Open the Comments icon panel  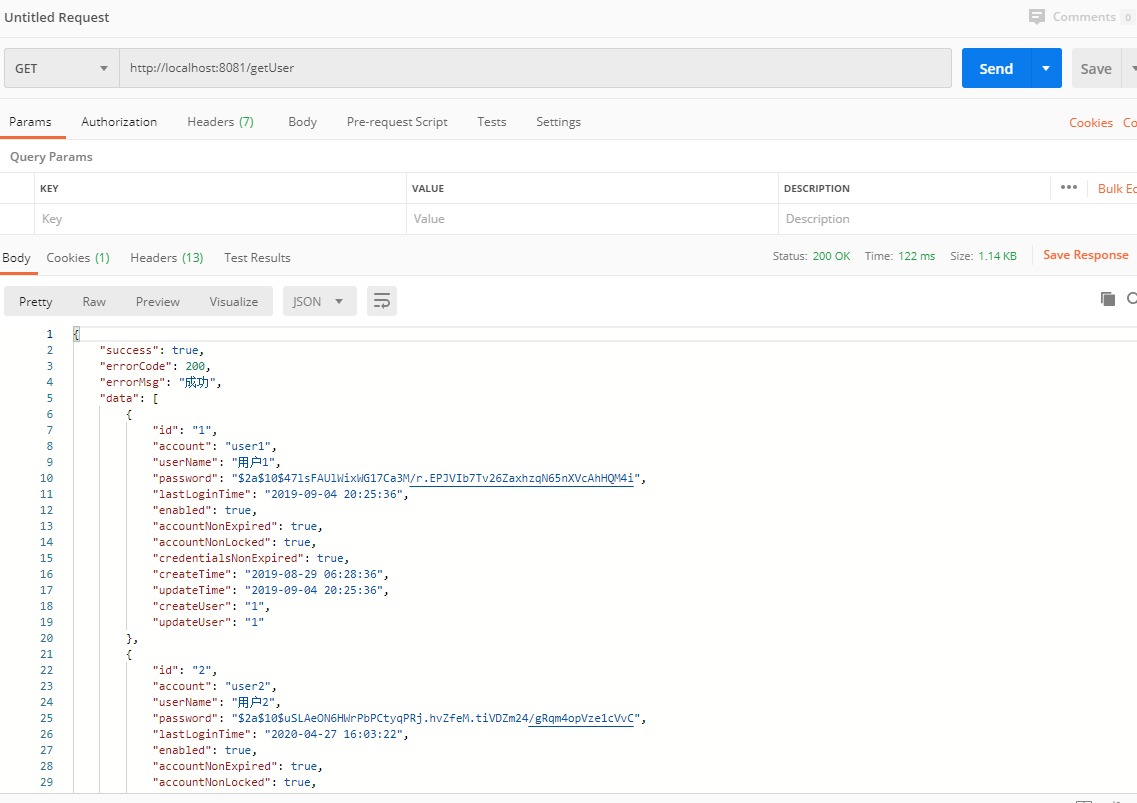pos(1036,17)
